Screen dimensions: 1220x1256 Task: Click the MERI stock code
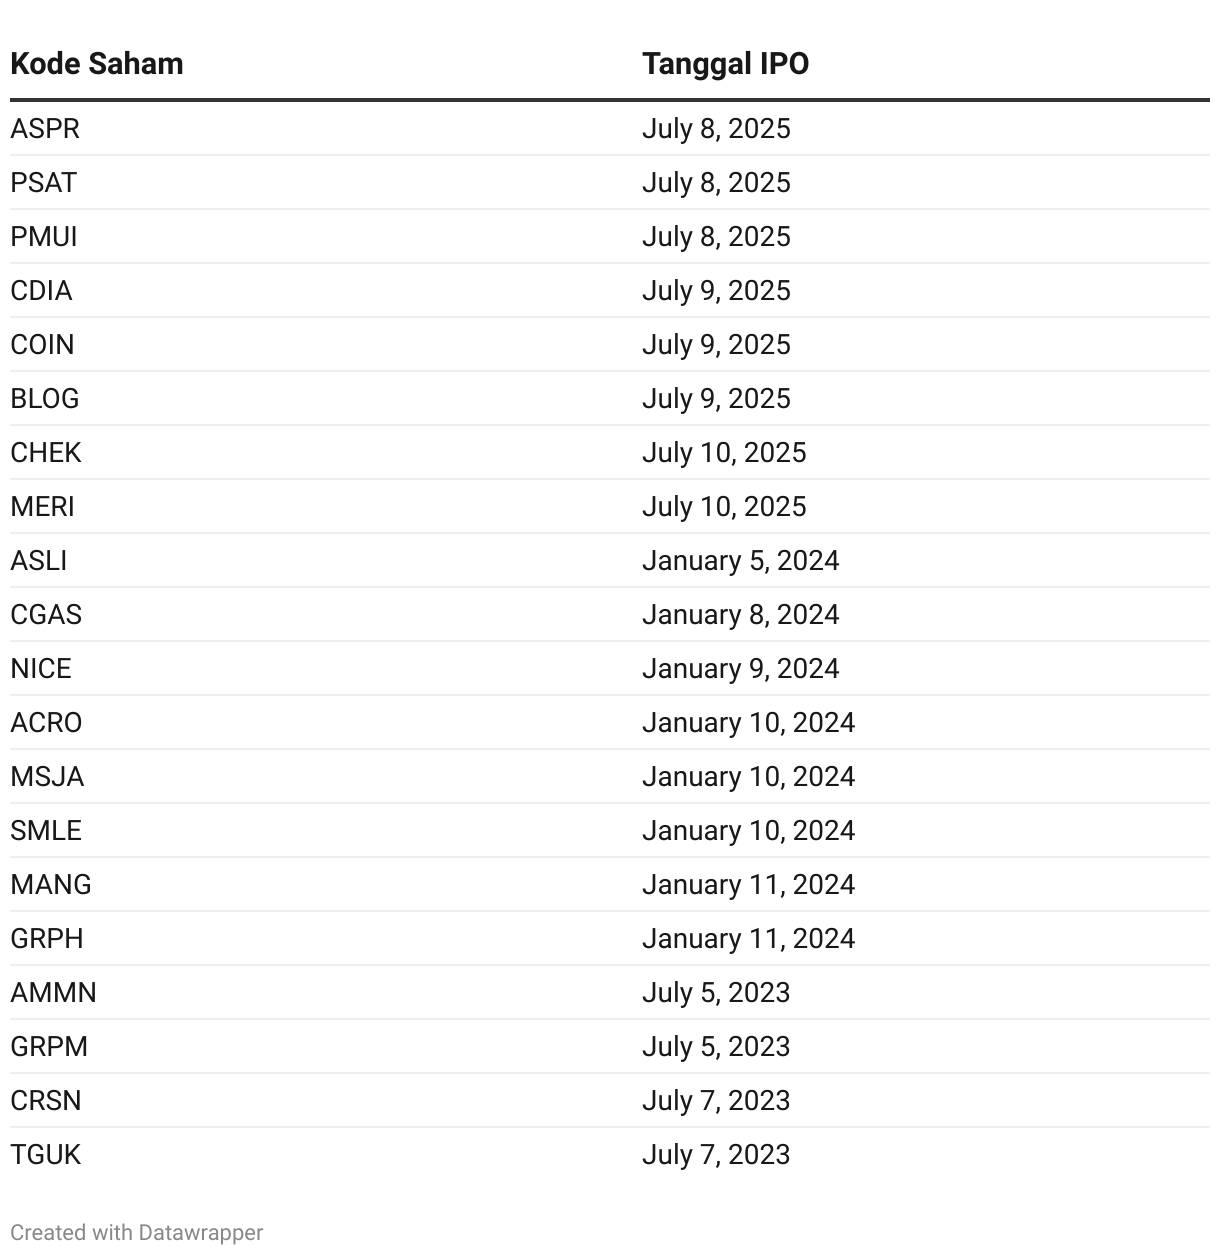43,507
